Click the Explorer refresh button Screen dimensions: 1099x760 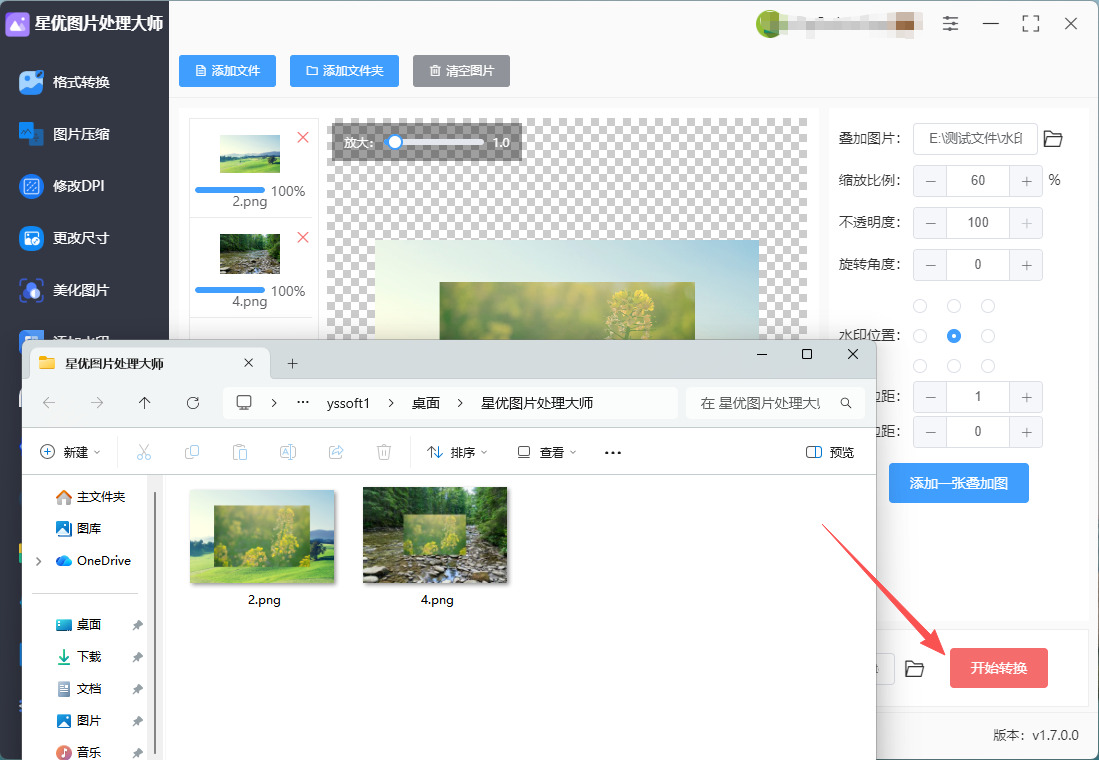point(193,403)
